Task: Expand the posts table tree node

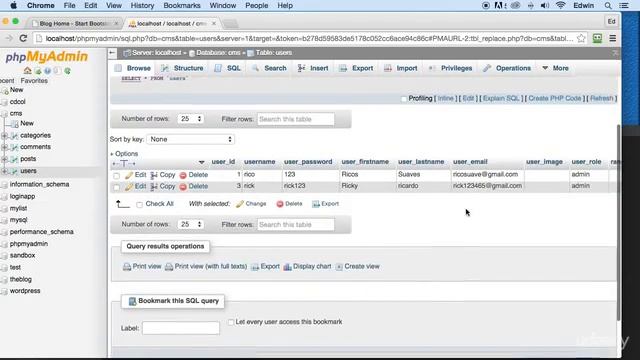Action: [4, 159]
